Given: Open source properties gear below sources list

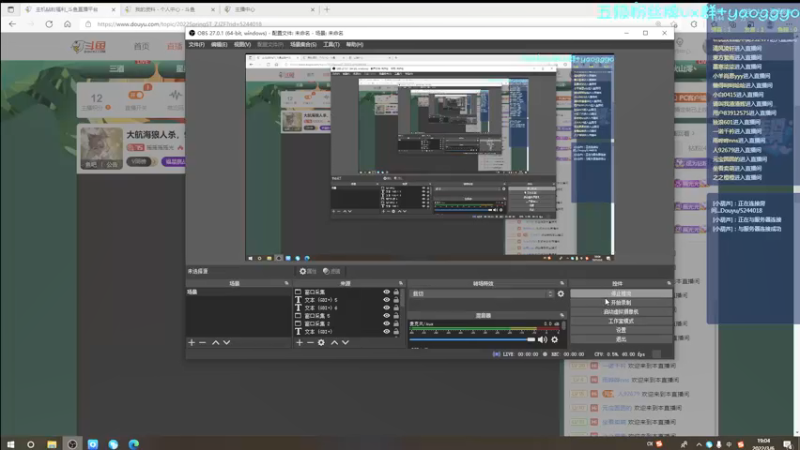Looking at the screenshot, I should point(321,342).
